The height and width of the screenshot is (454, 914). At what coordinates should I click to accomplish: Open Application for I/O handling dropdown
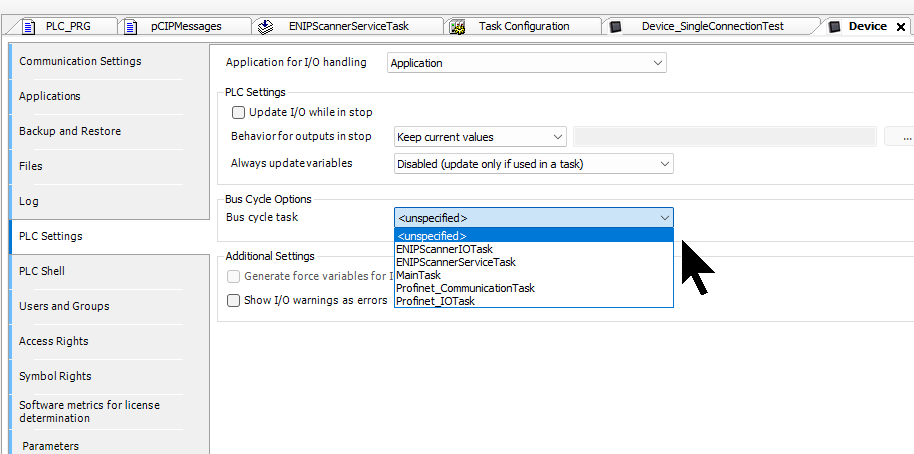pyautogui.click(x=526, y=63)
